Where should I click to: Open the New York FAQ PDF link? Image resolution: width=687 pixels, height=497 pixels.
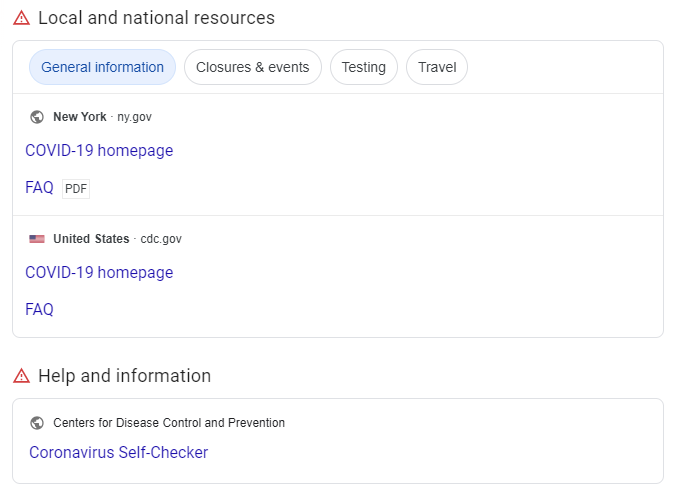point(39,188)
